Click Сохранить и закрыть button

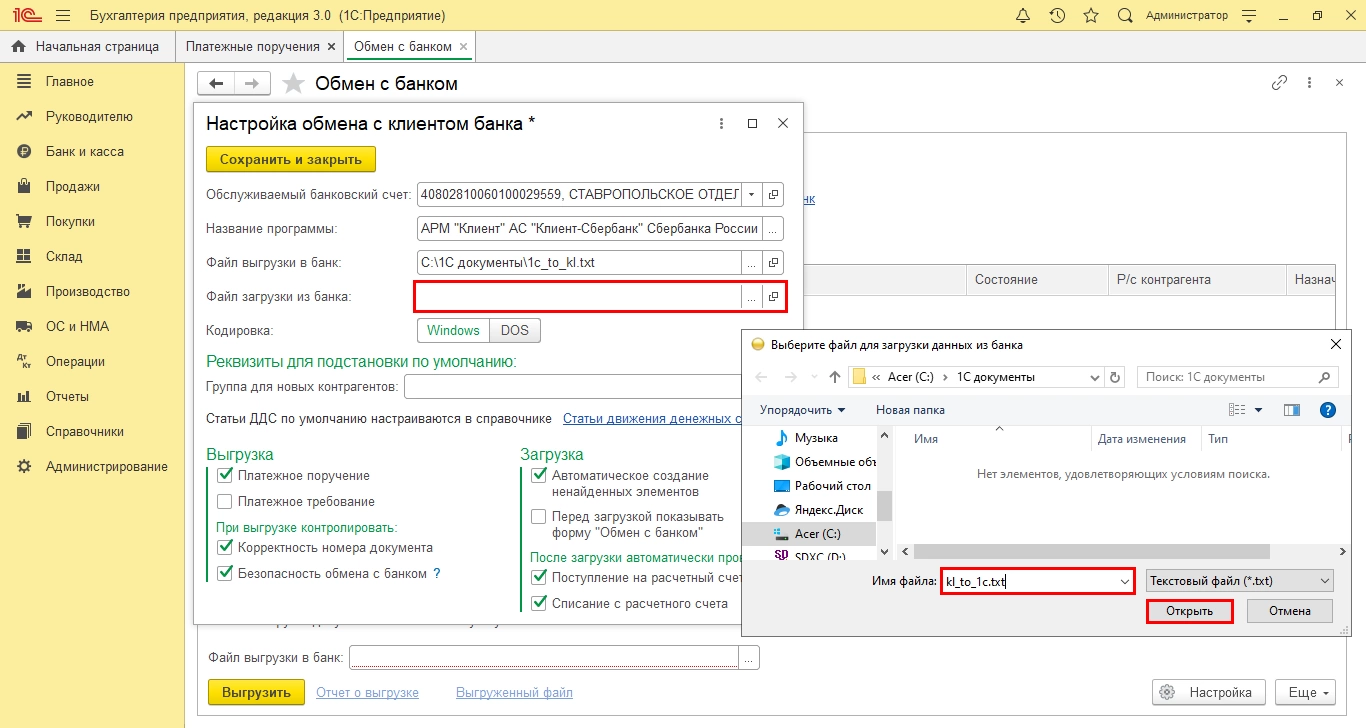[291, 159]
